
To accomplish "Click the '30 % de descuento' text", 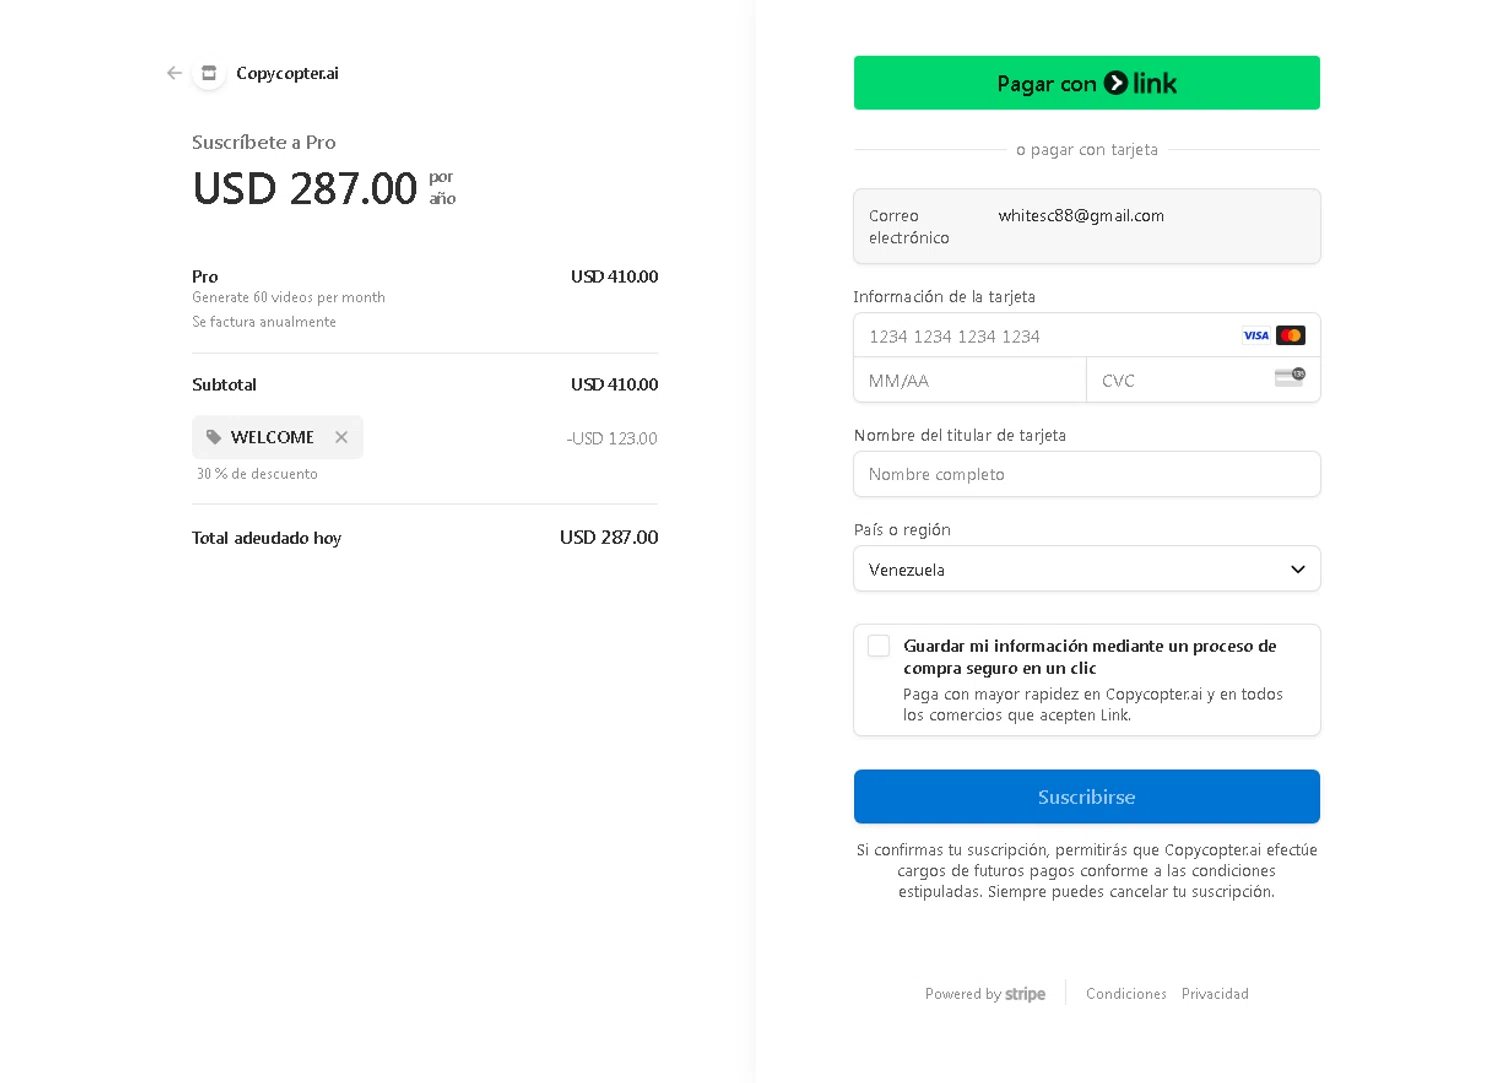I will (257, 474).
